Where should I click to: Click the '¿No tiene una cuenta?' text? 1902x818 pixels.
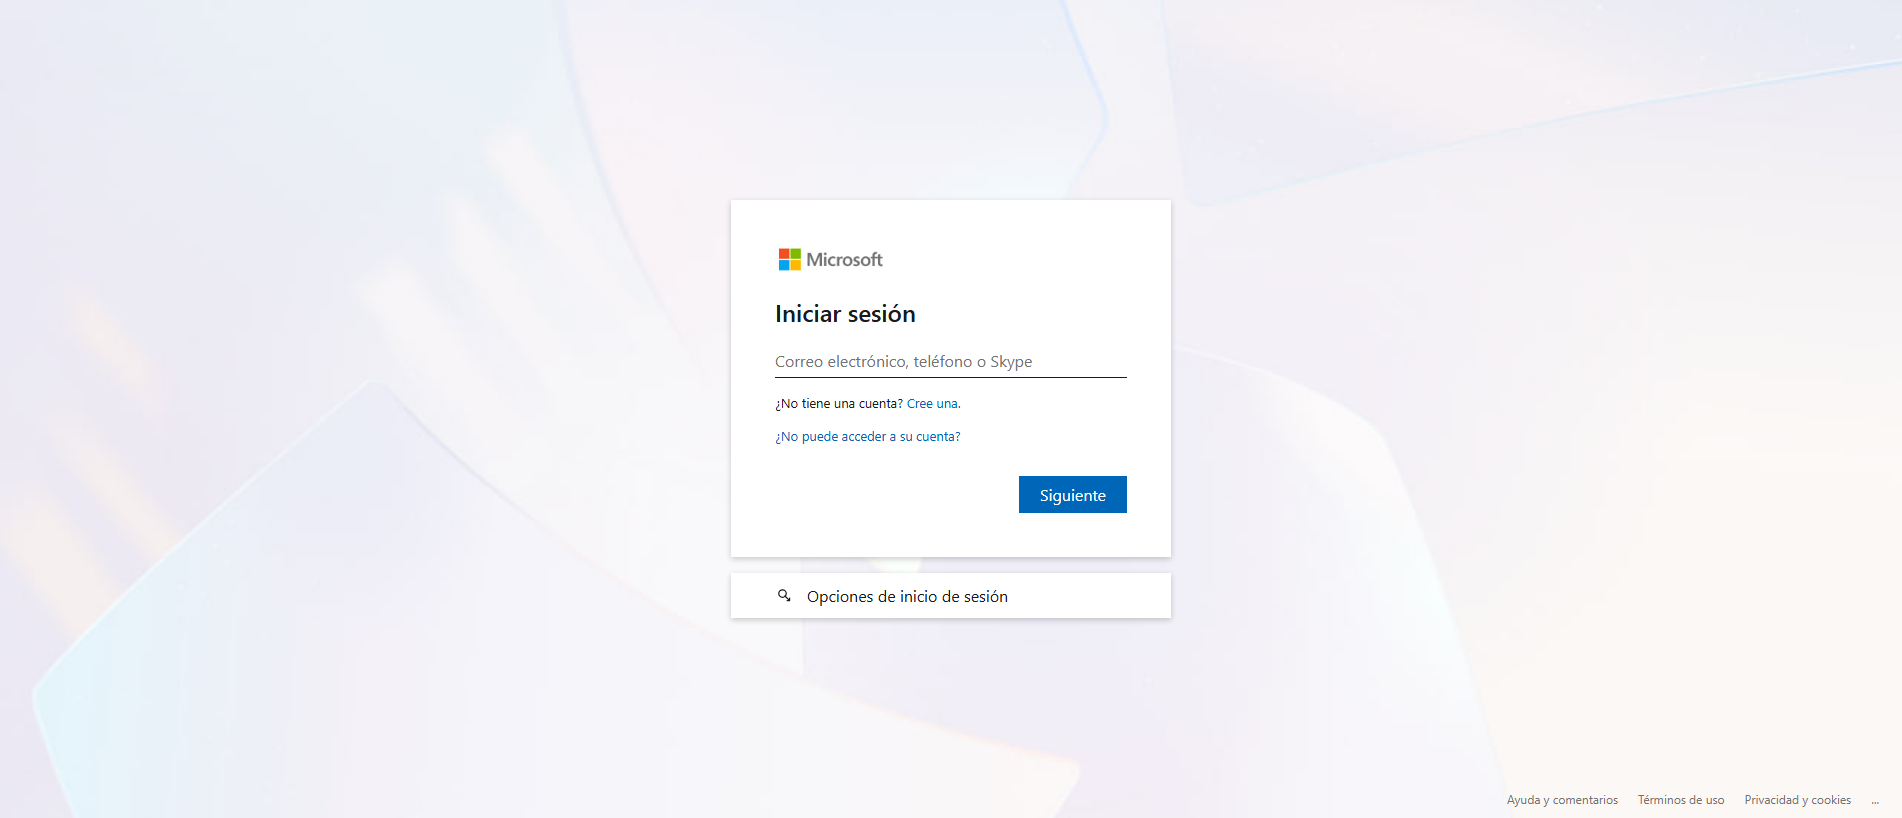coord(839,404)
